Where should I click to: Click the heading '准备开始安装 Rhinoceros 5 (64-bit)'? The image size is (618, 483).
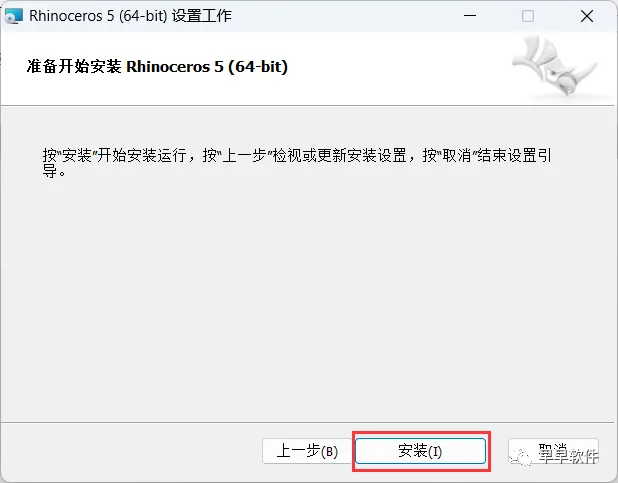coord(157,66)
